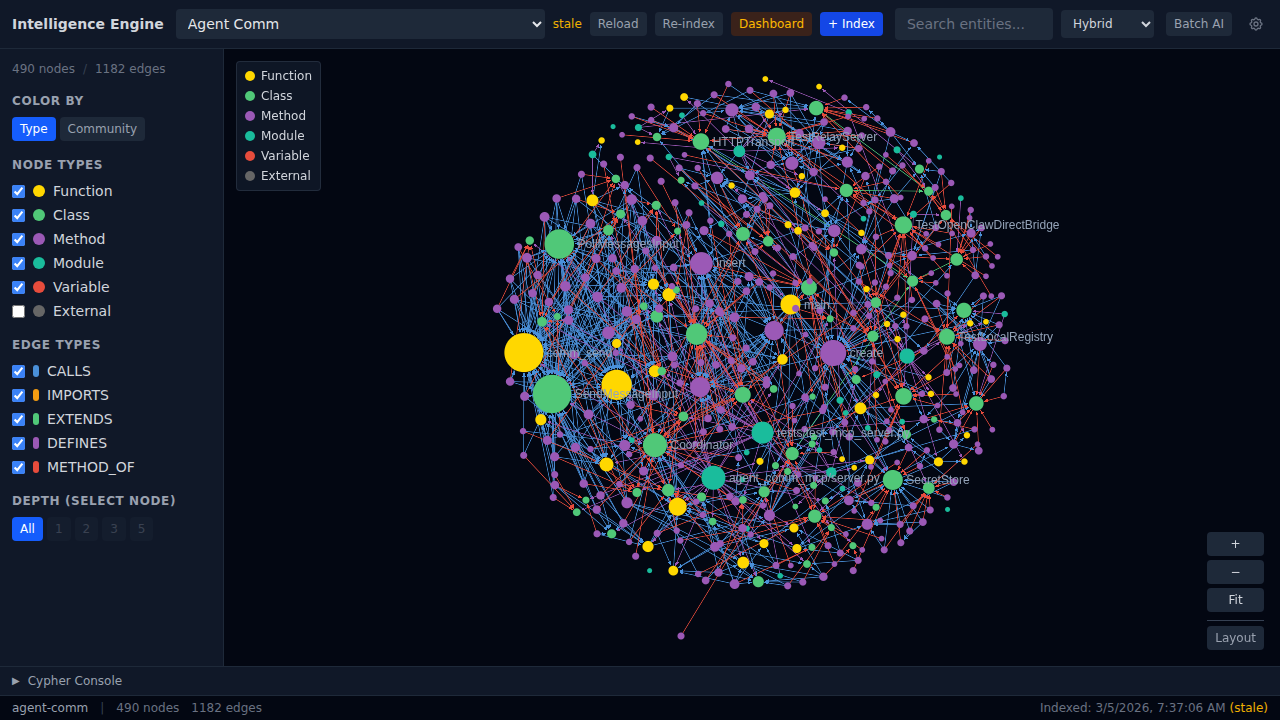Open settings via the gear icon

pos(1256,24)
